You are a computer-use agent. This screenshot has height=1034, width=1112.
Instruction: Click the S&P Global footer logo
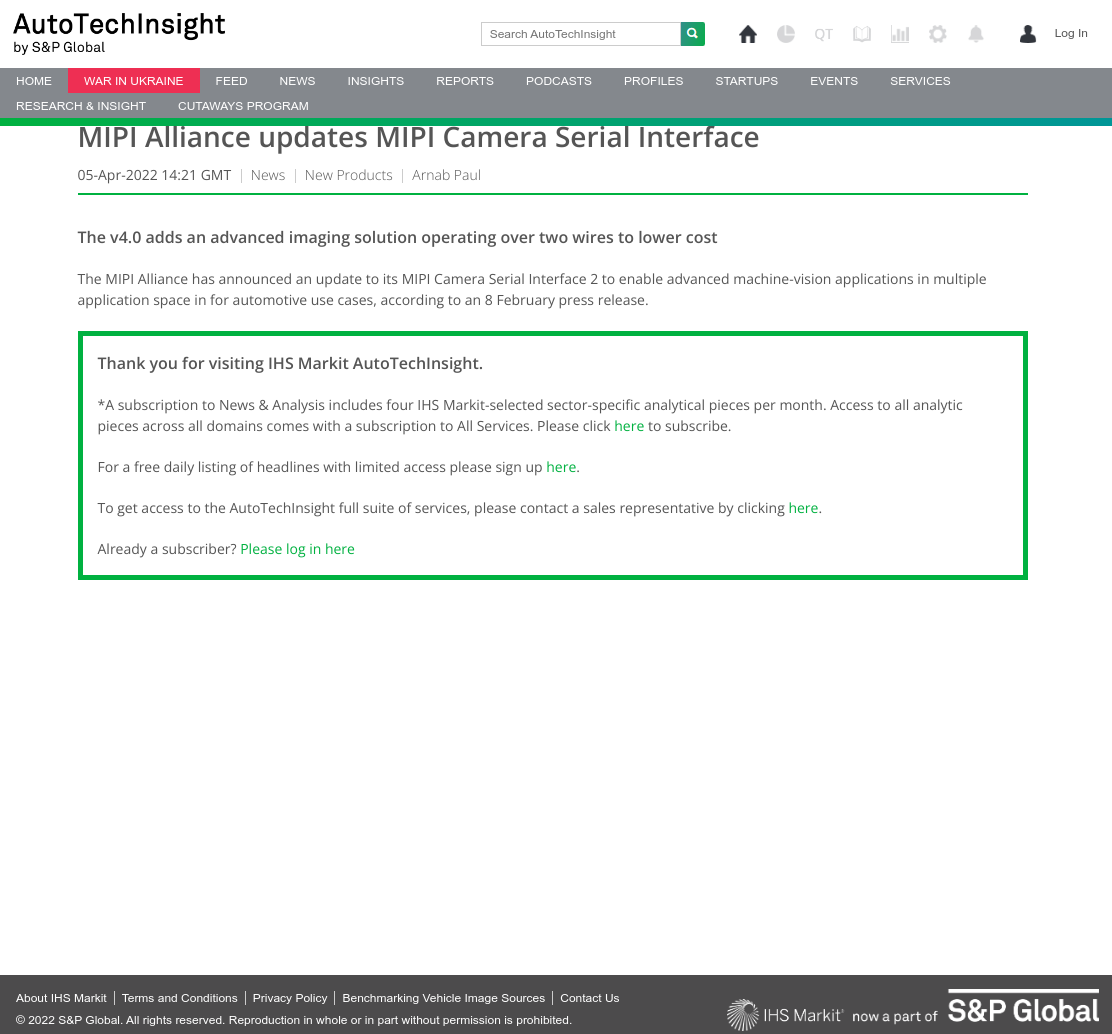(1023, 1008)
